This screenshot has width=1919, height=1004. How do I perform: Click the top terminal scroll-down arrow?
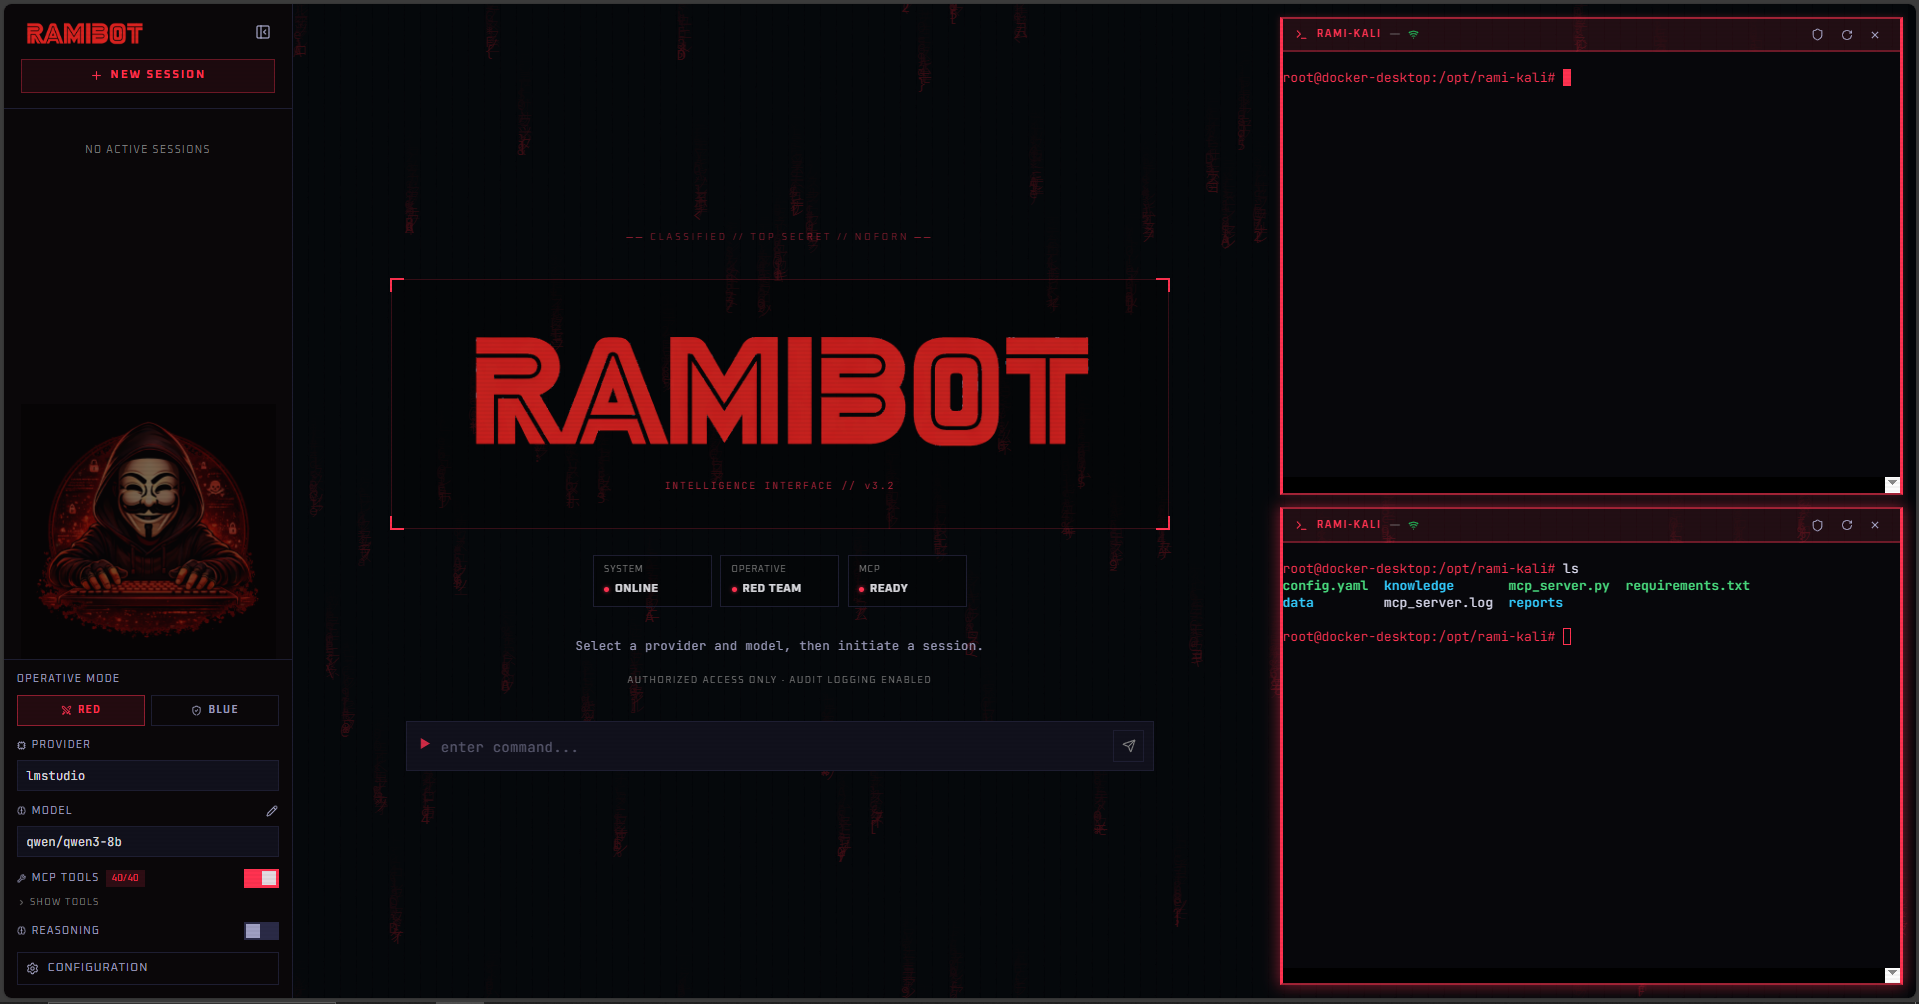tap(1892, 484)
